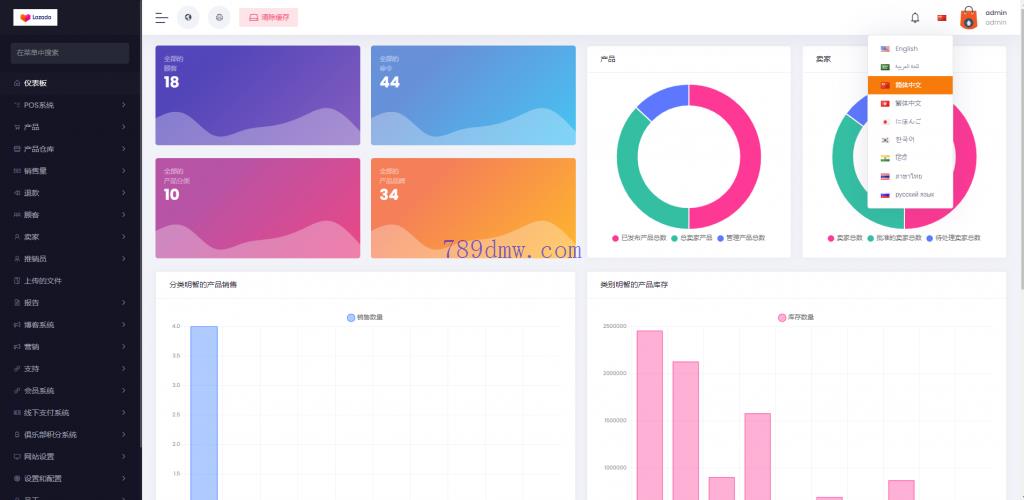Open 仪表板 dashboard from sidebar
This screenshot has height=500, width=1024.
35,83
